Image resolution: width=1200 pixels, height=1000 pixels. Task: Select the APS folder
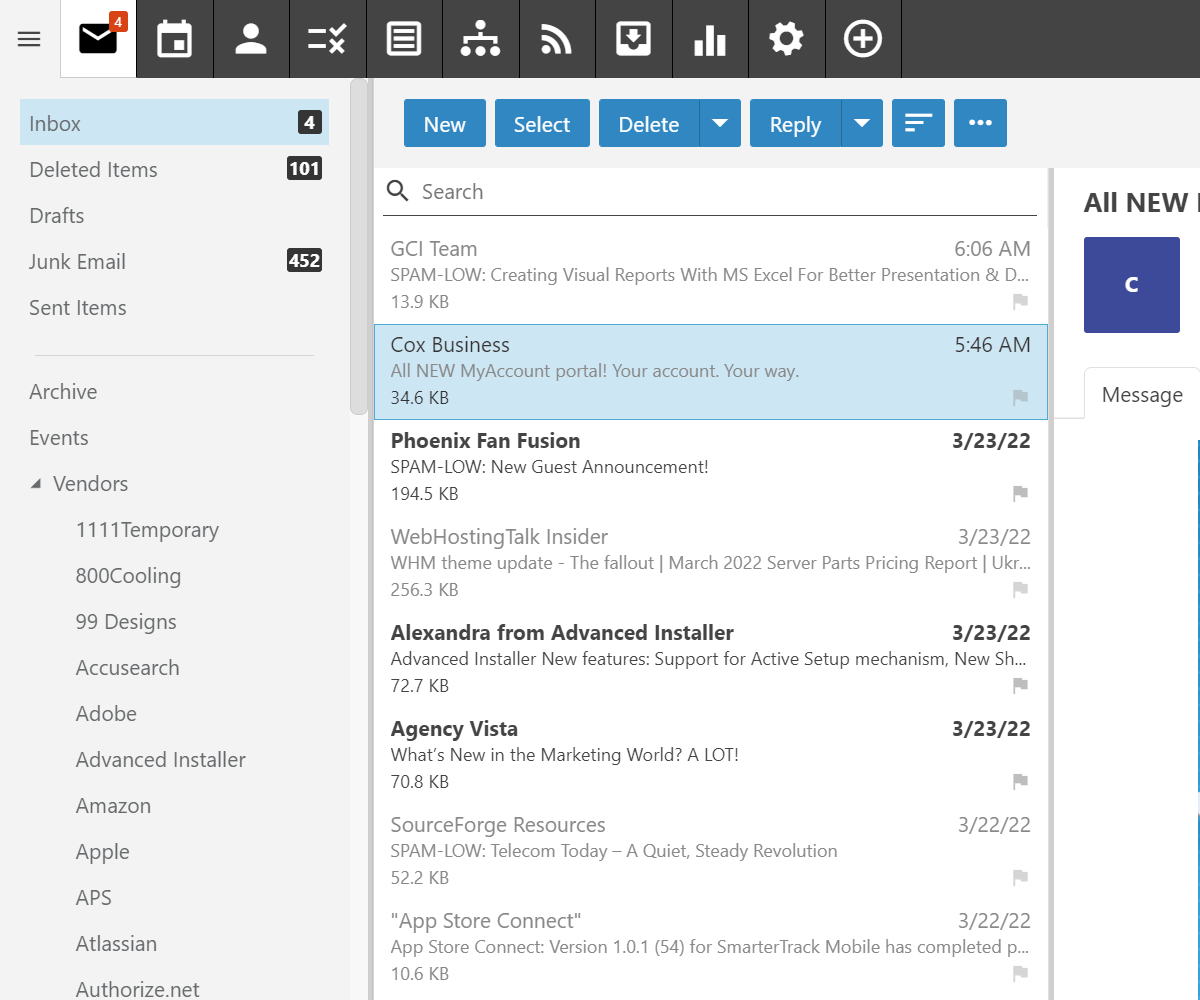click(x=94, y=897)
